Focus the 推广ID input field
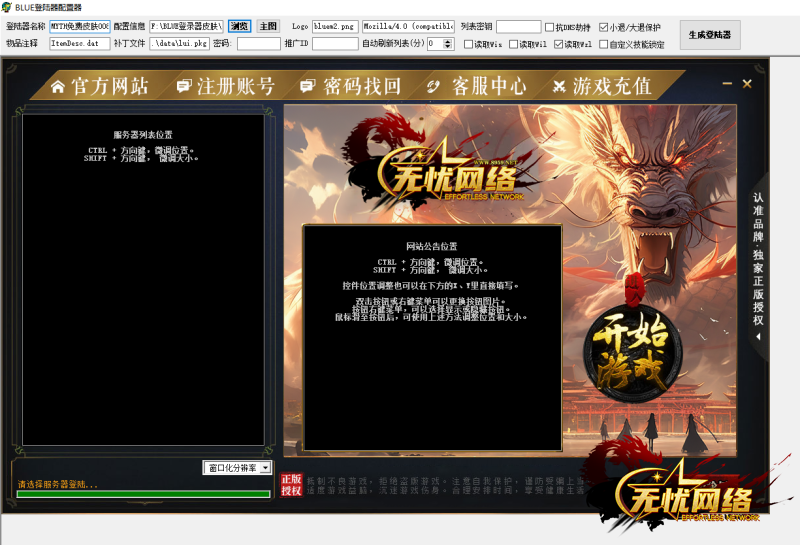 [335, 43]
